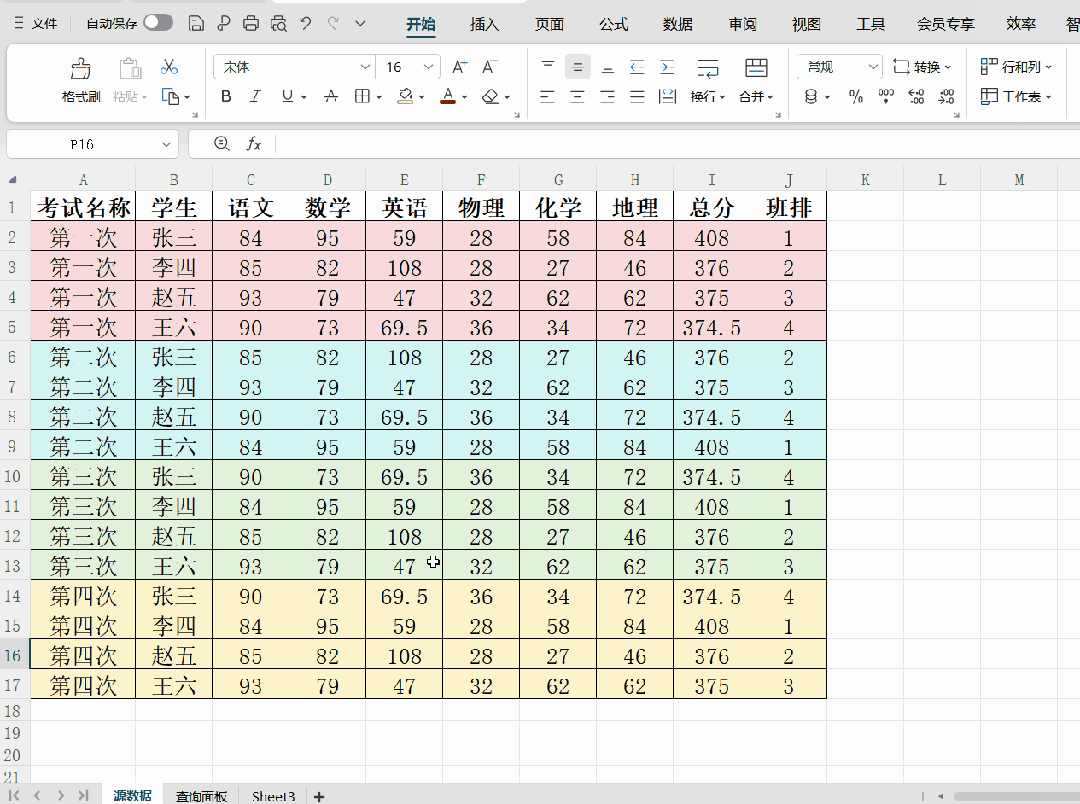Open the font name dropdown

coord(365,67)
